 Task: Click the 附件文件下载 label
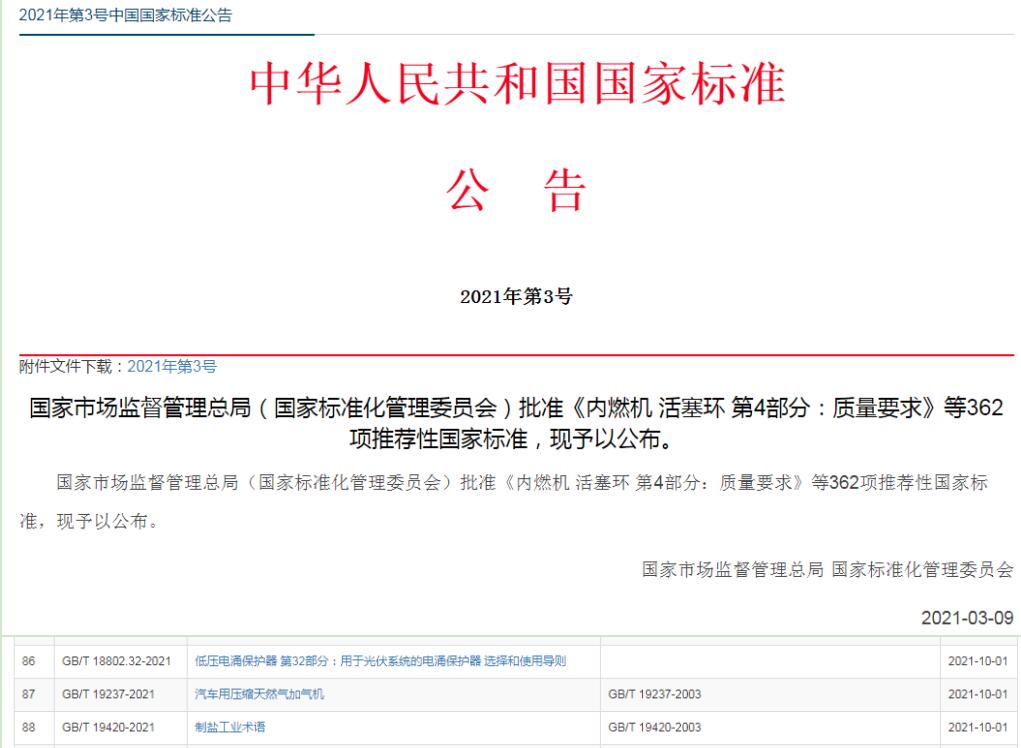pyautogui.click(x=65, y=365)
